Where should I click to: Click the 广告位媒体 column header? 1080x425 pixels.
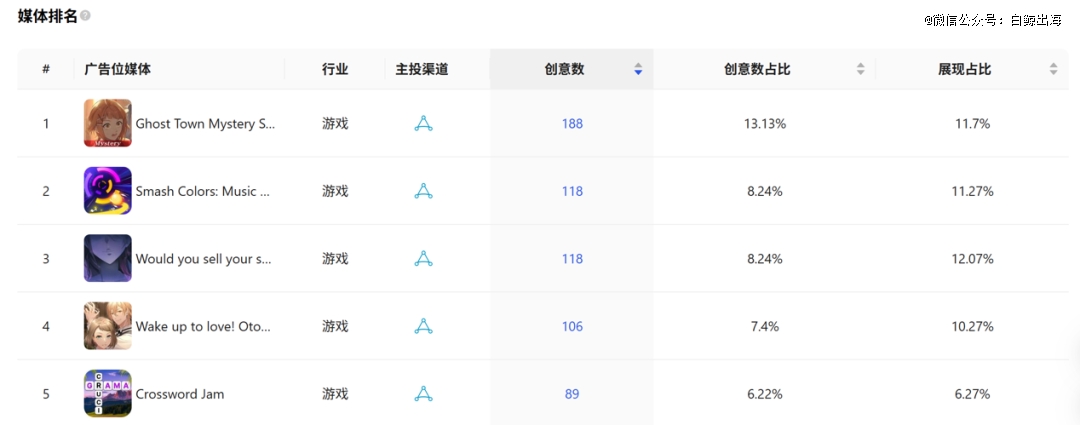coord(118,69)
